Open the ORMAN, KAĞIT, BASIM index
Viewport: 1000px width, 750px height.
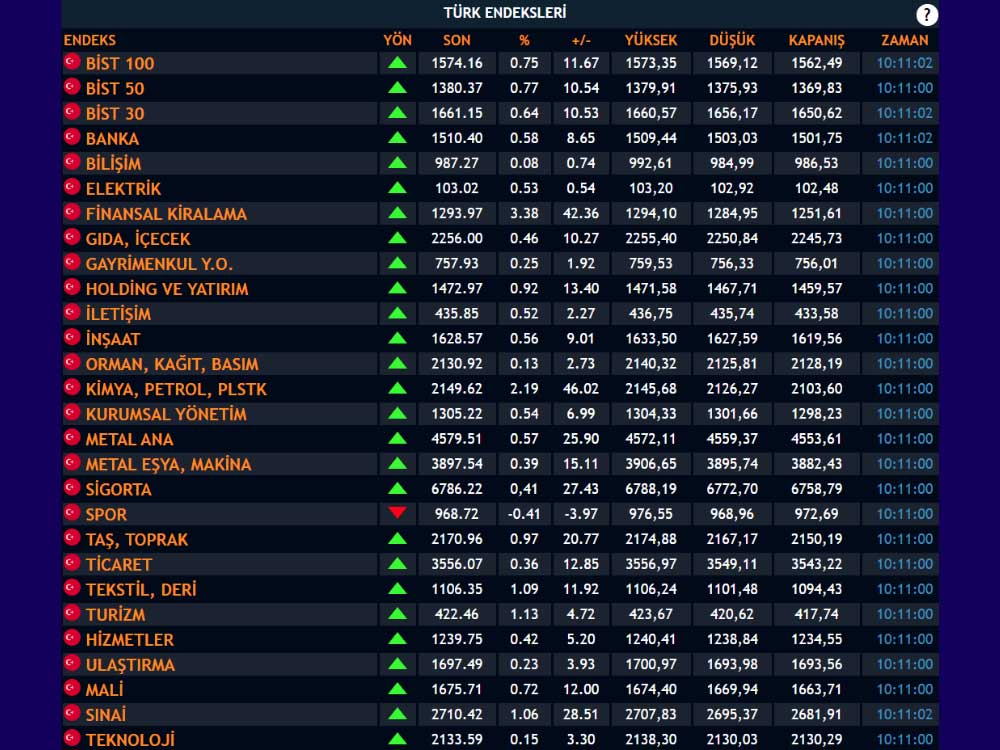(x=172, y=364)
